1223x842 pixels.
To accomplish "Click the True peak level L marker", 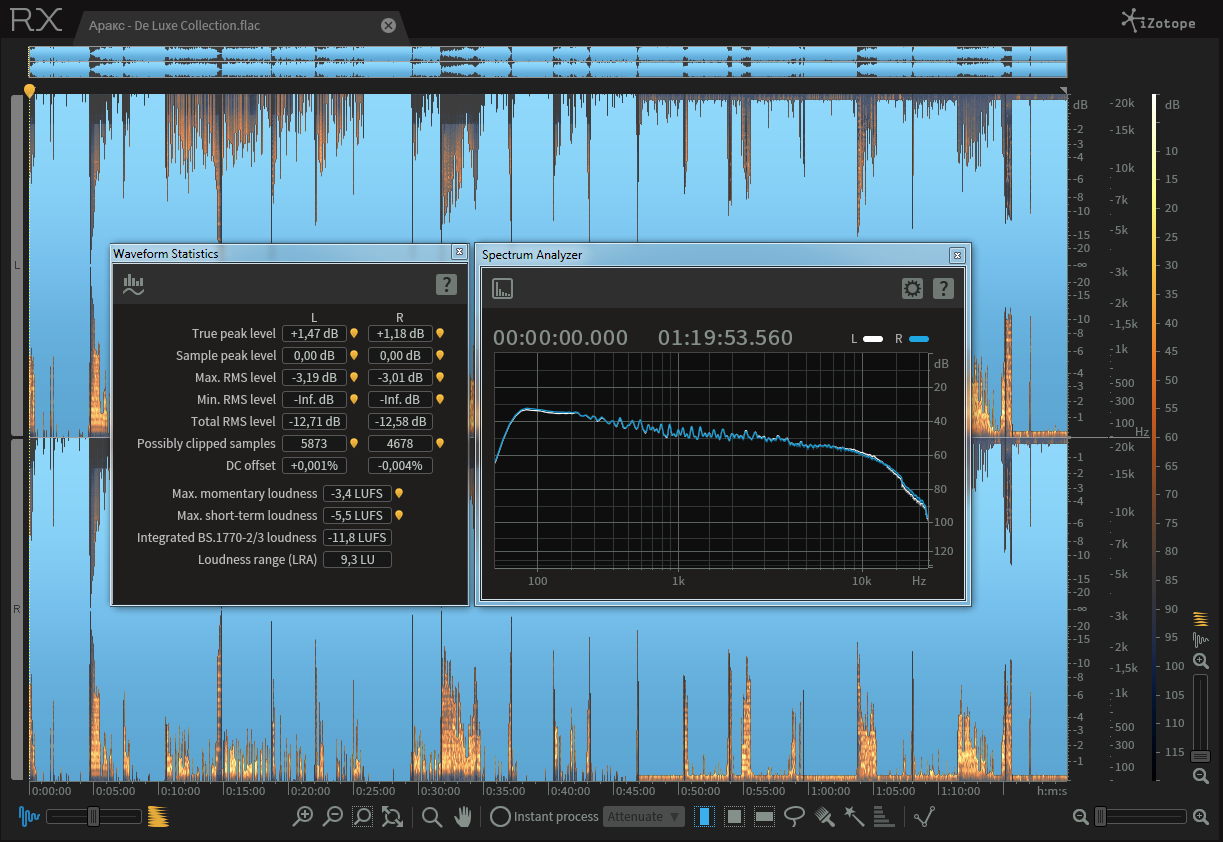I will click(353, 334).
